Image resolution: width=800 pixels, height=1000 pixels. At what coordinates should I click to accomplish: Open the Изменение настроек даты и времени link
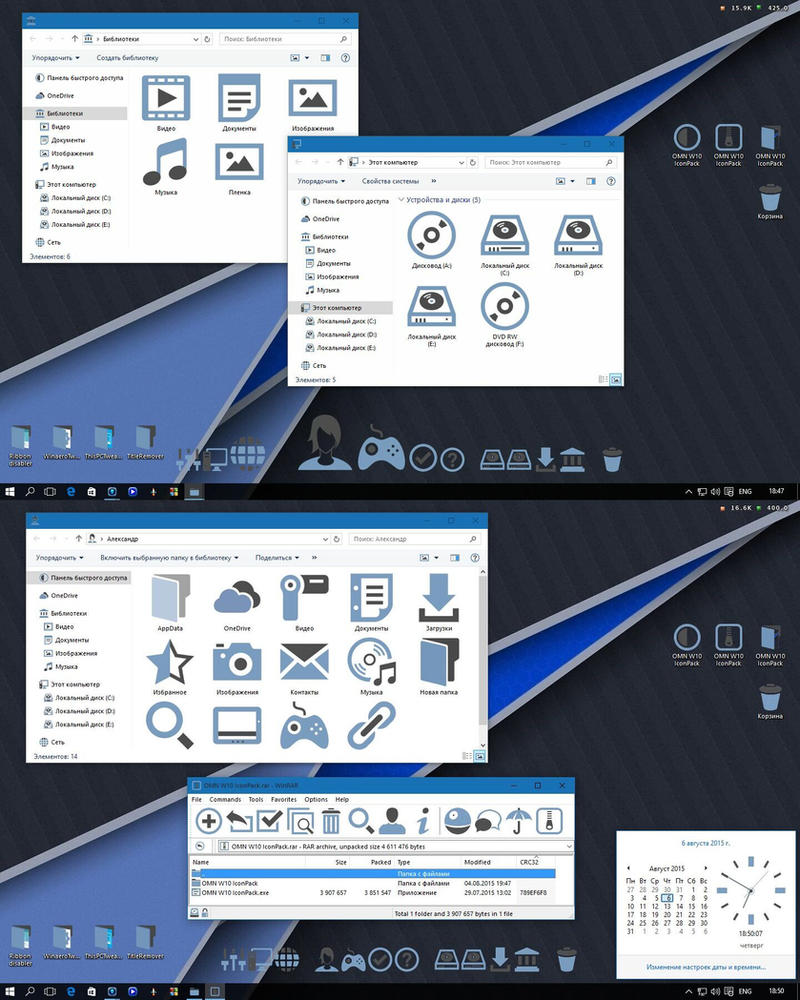tap(706, 967)
